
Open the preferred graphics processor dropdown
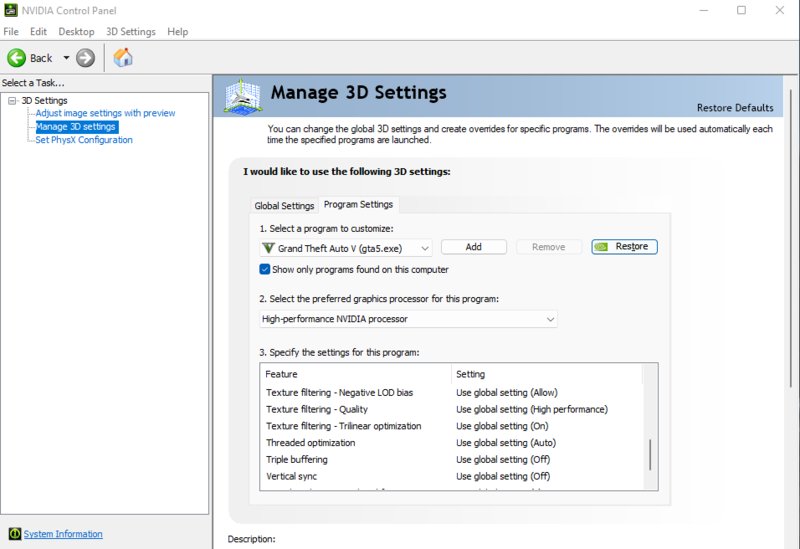[x=408, y=319]
